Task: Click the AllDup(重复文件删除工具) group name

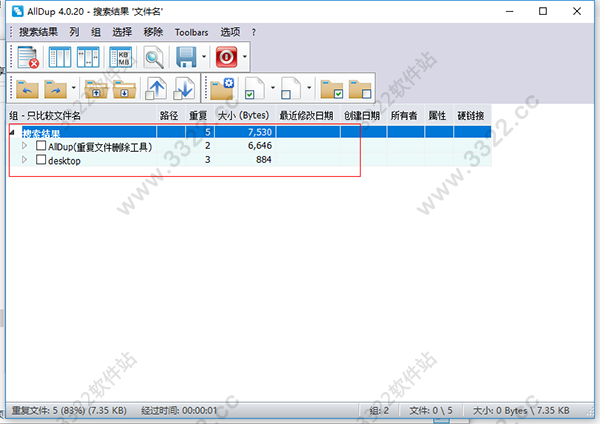Action: coord(100,147)
